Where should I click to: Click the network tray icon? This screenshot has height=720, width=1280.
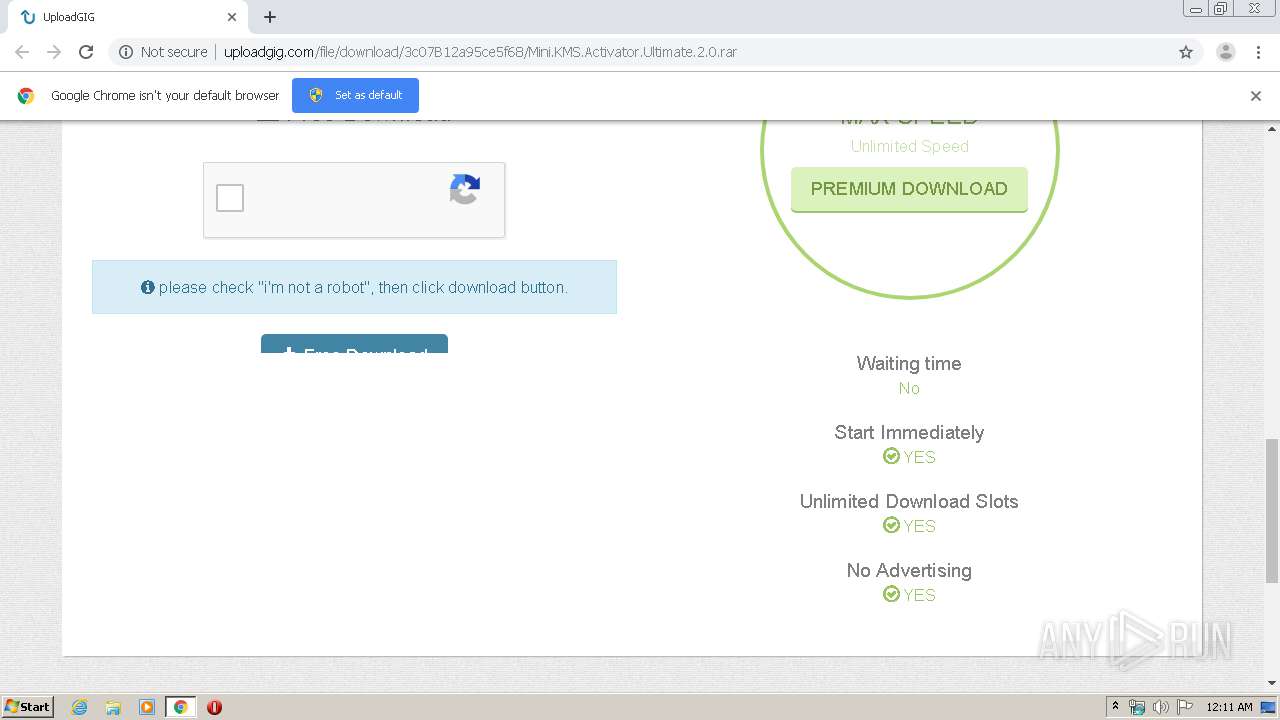(1136, 707)
